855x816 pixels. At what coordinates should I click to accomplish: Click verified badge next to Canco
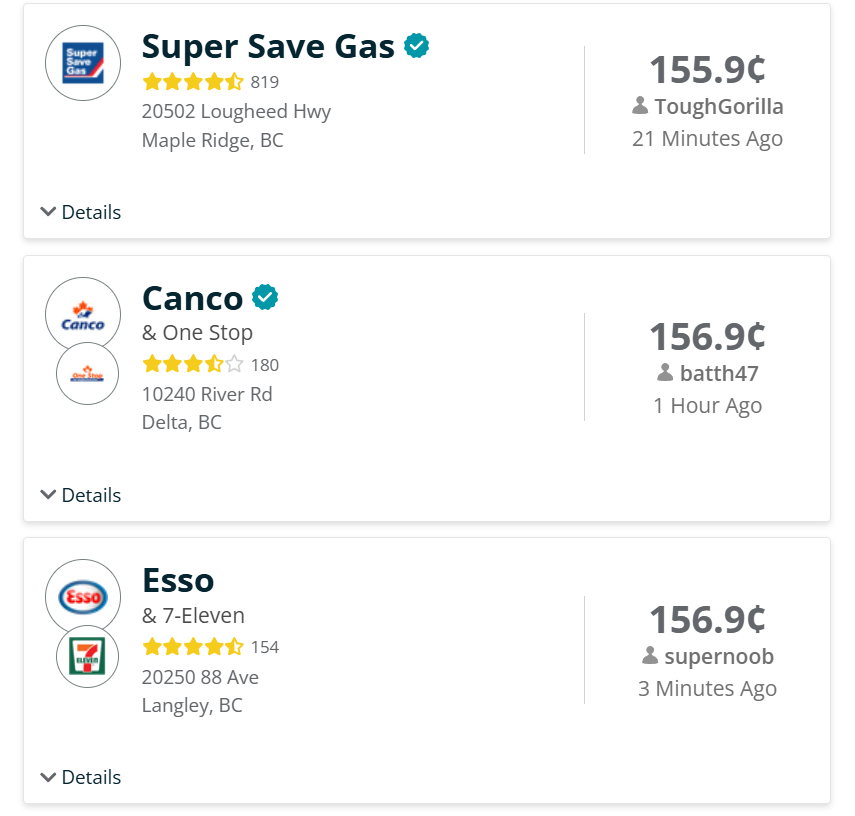point(265,297)
